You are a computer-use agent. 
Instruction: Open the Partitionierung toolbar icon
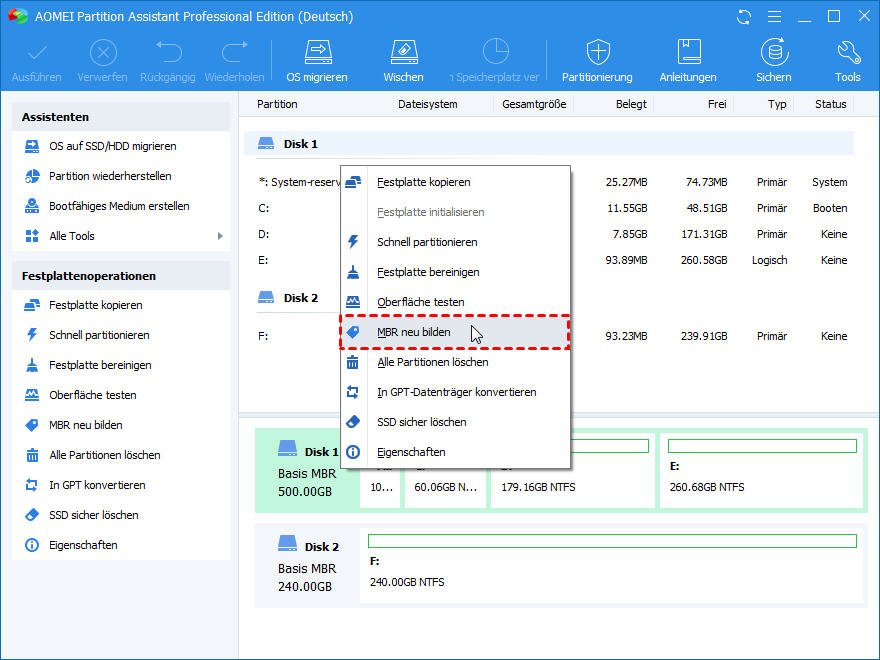click(x=598, y=53)
